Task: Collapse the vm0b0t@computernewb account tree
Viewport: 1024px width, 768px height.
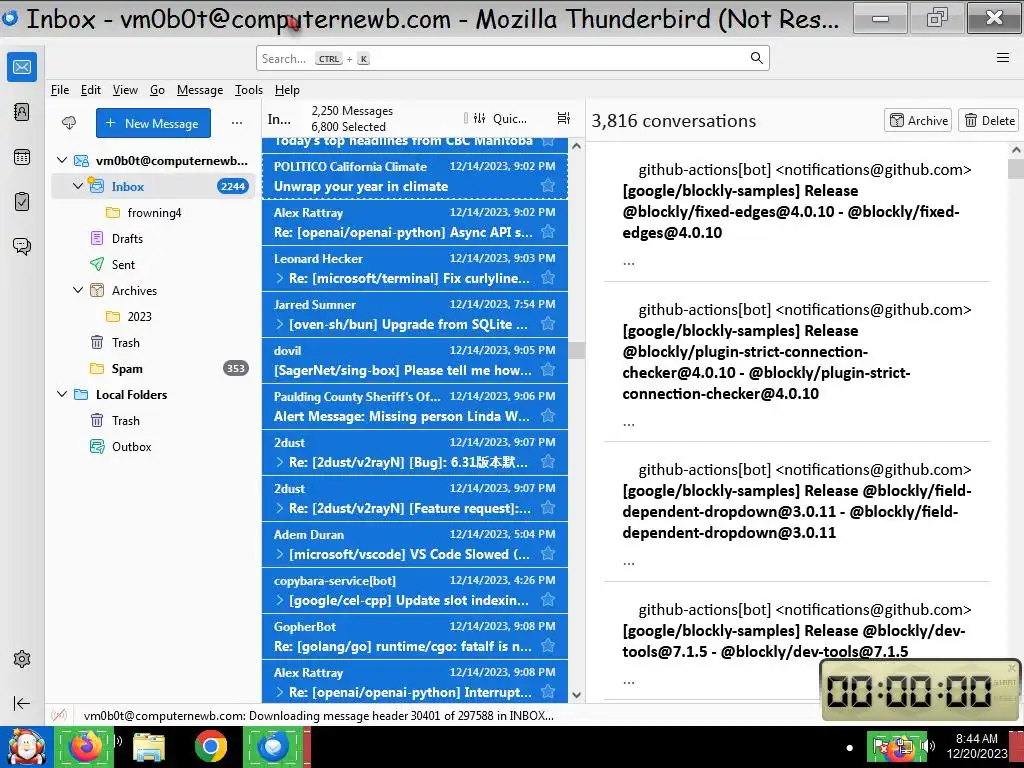Action: 62,160
